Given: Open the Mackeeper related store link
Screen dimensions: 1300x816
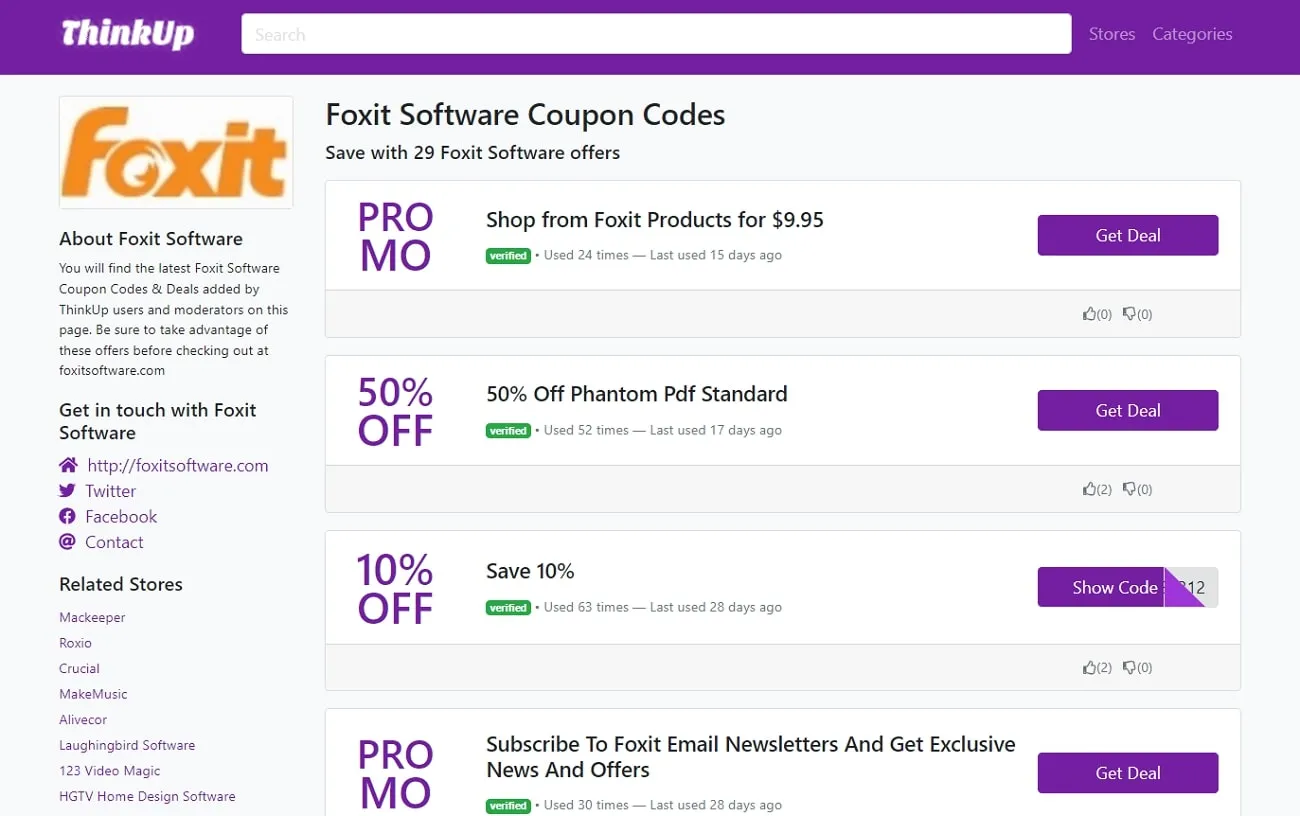Looking at the screenshot, I should (x=92, y=617).
